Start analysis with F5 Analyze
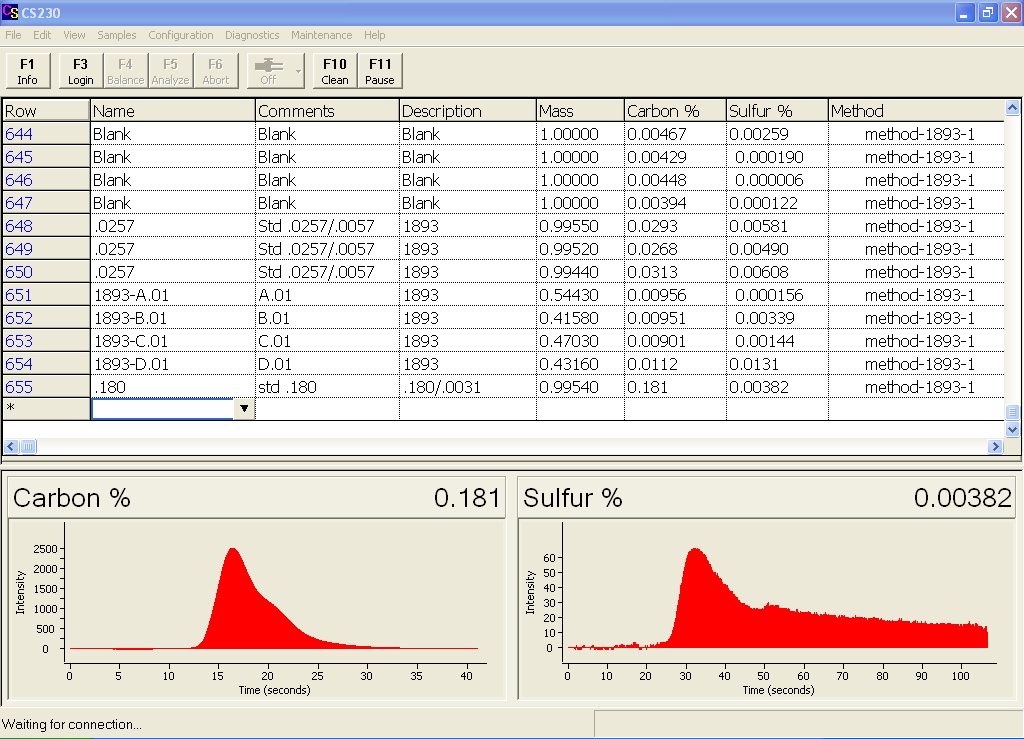Screen dimensions: 1024x739 pyautogui.click(x=170, y=70)
